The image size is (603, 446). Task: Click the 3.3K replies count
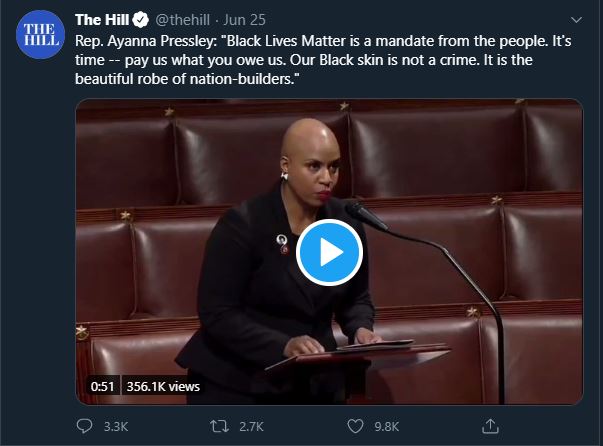pyautogui.click(x=116, y=426)
